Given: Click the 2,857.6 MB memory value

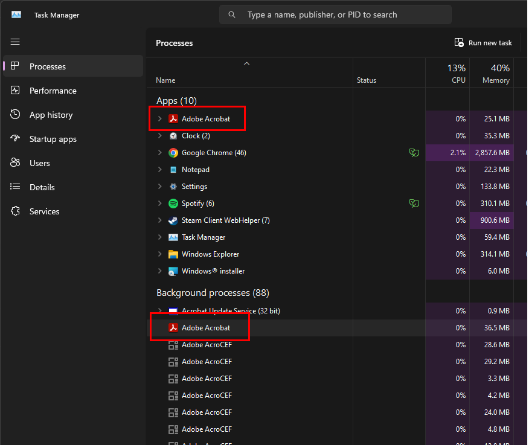Looking at the screenshot, I should pyautogui.click(x=492, y=153).
